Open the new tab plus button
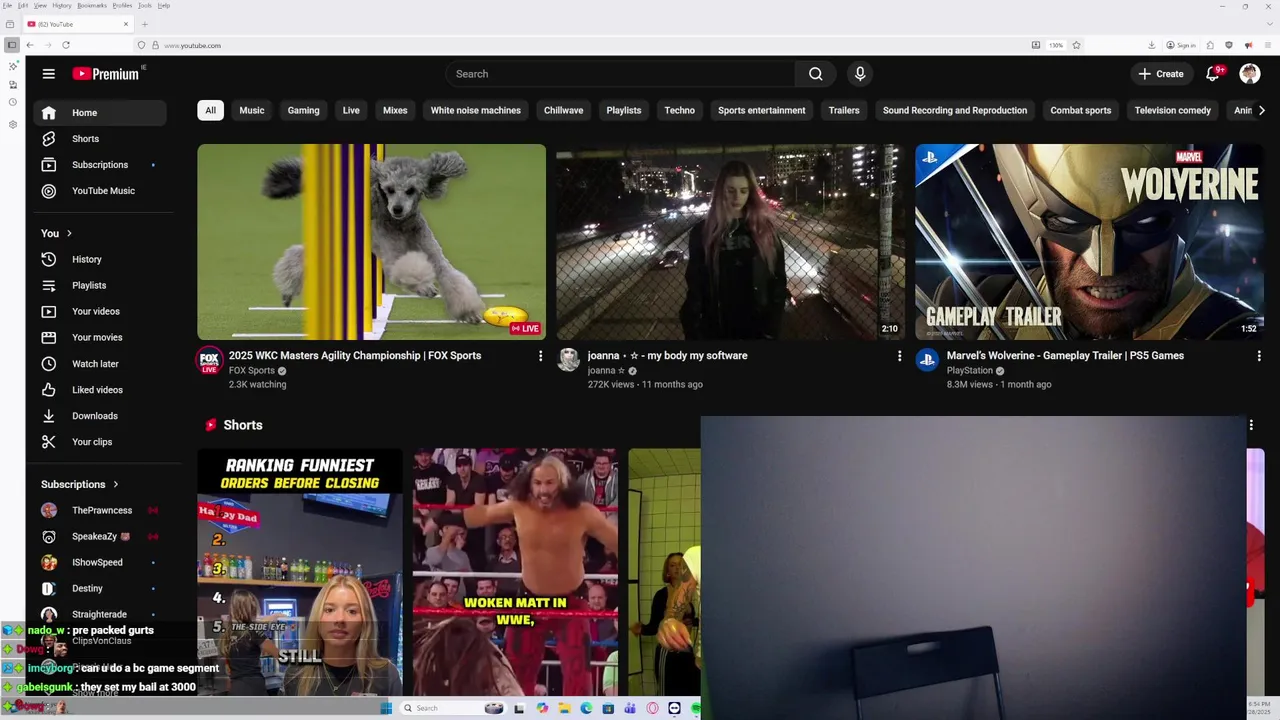The height and width of the screenshot is (720, 1280). pos(145,24)
